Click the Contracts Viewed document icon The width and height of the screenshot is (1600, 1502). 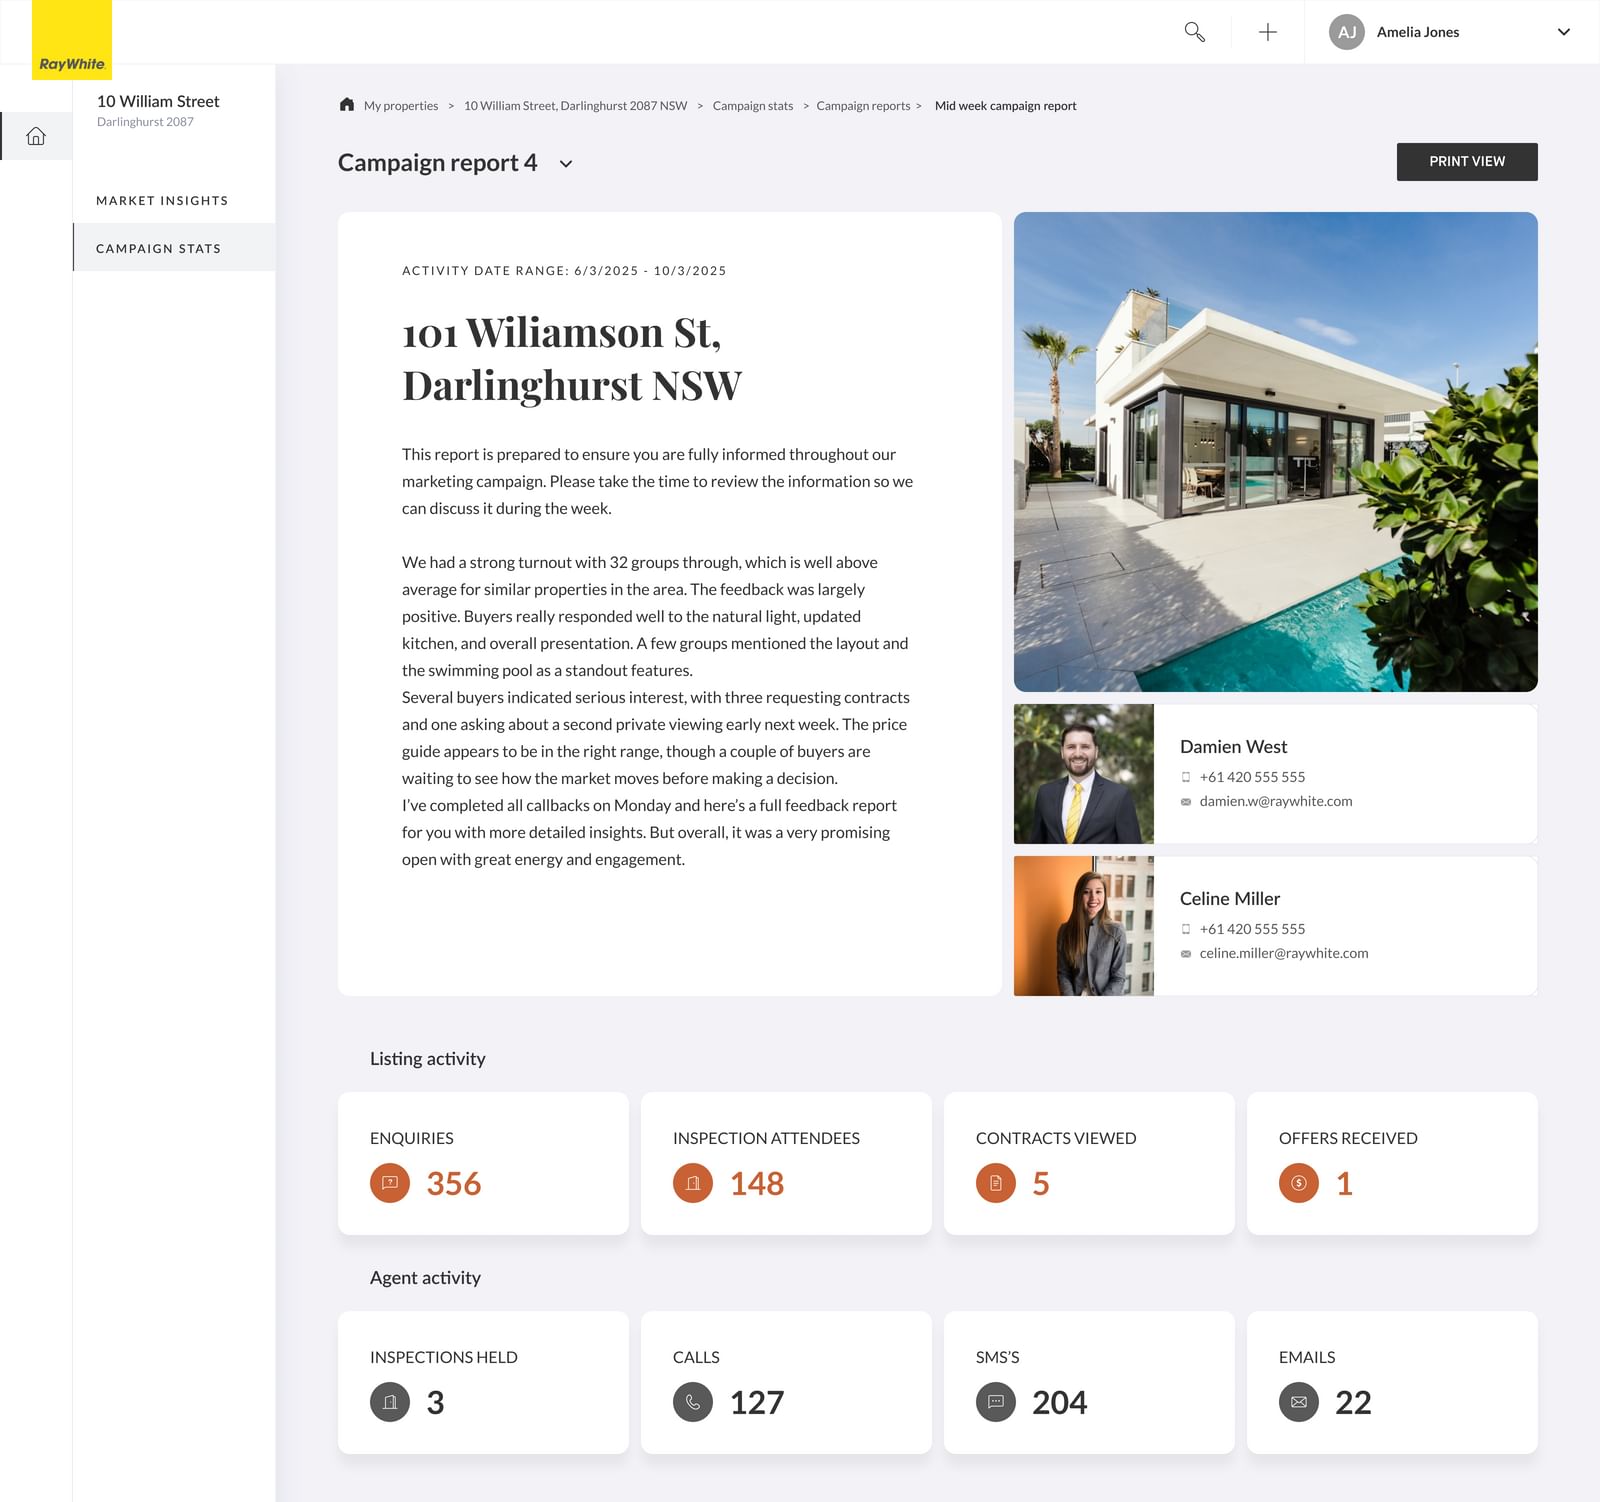pyautogui.click(x=995, y=1183)
